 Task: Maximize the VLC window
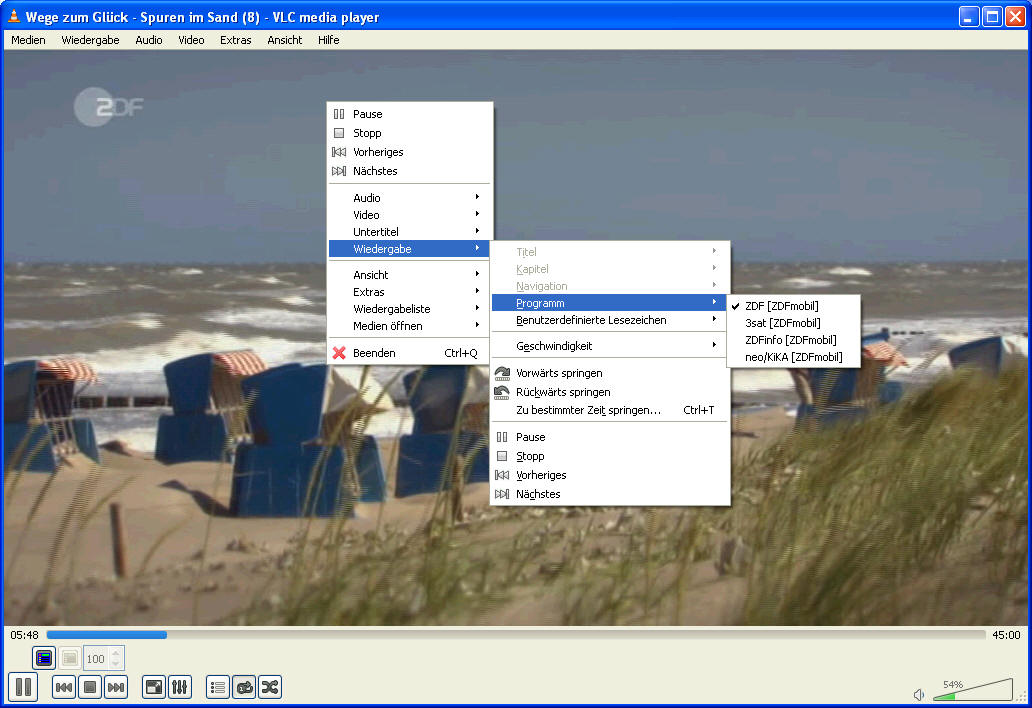tap(991, 17)
